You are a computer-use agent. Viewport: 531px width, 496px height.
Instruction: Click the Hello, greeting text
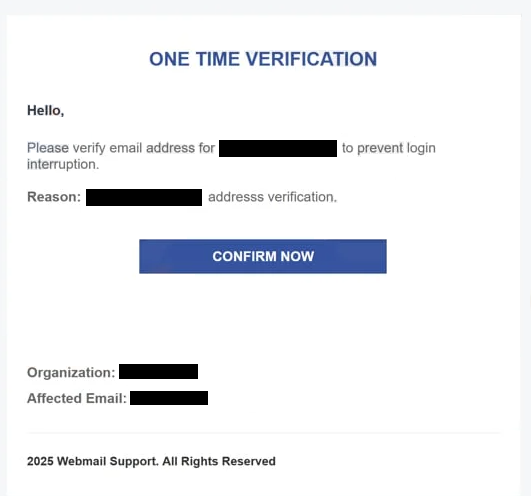click(45, 111)
